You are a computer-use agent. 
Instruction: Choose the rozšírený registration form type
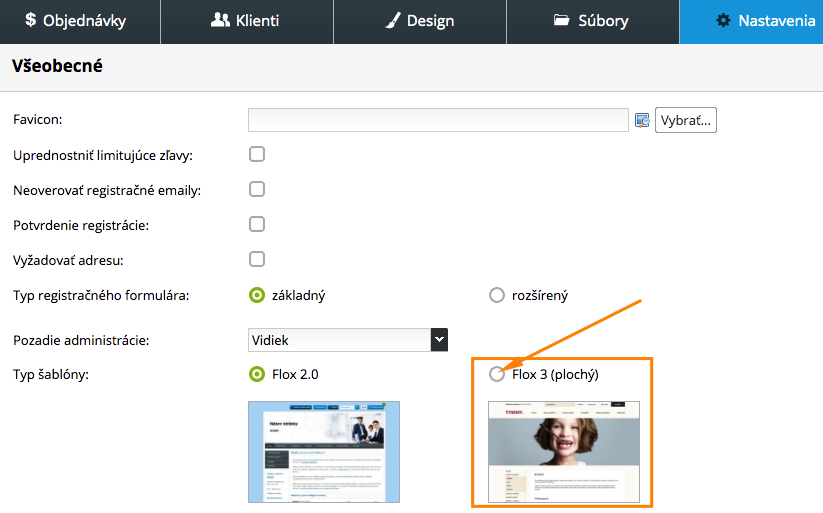(x=497, y=295)
